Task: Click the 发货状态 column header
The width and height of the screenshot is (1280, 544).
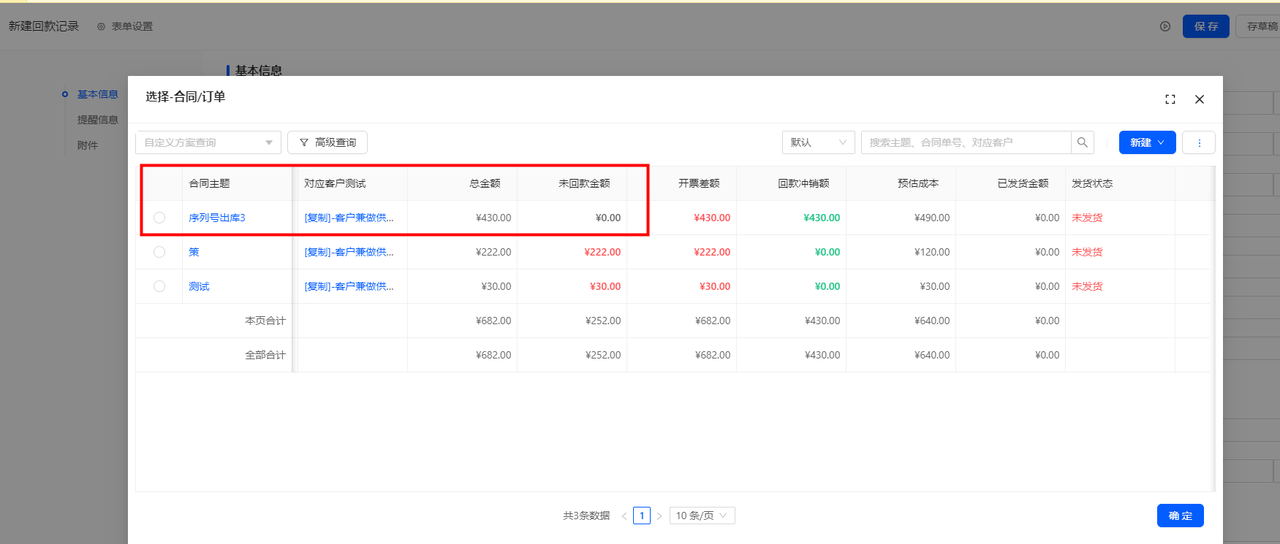Action: [1092, 184]
